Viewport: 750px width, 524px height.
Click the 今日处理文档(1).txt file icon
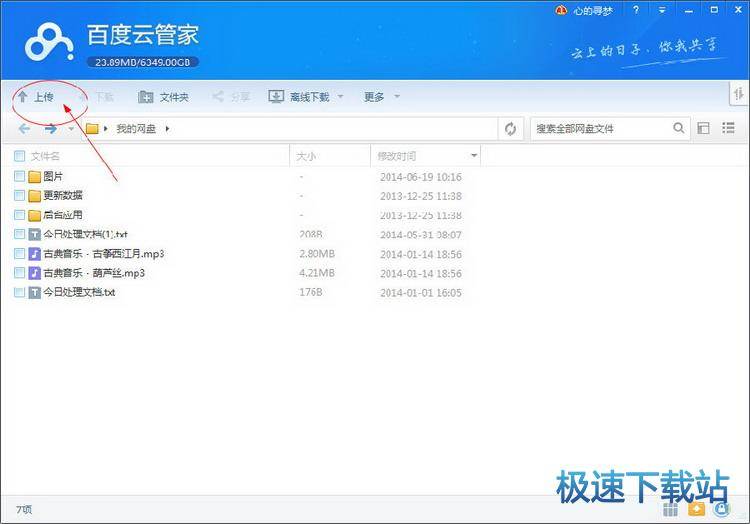point(34,234)
